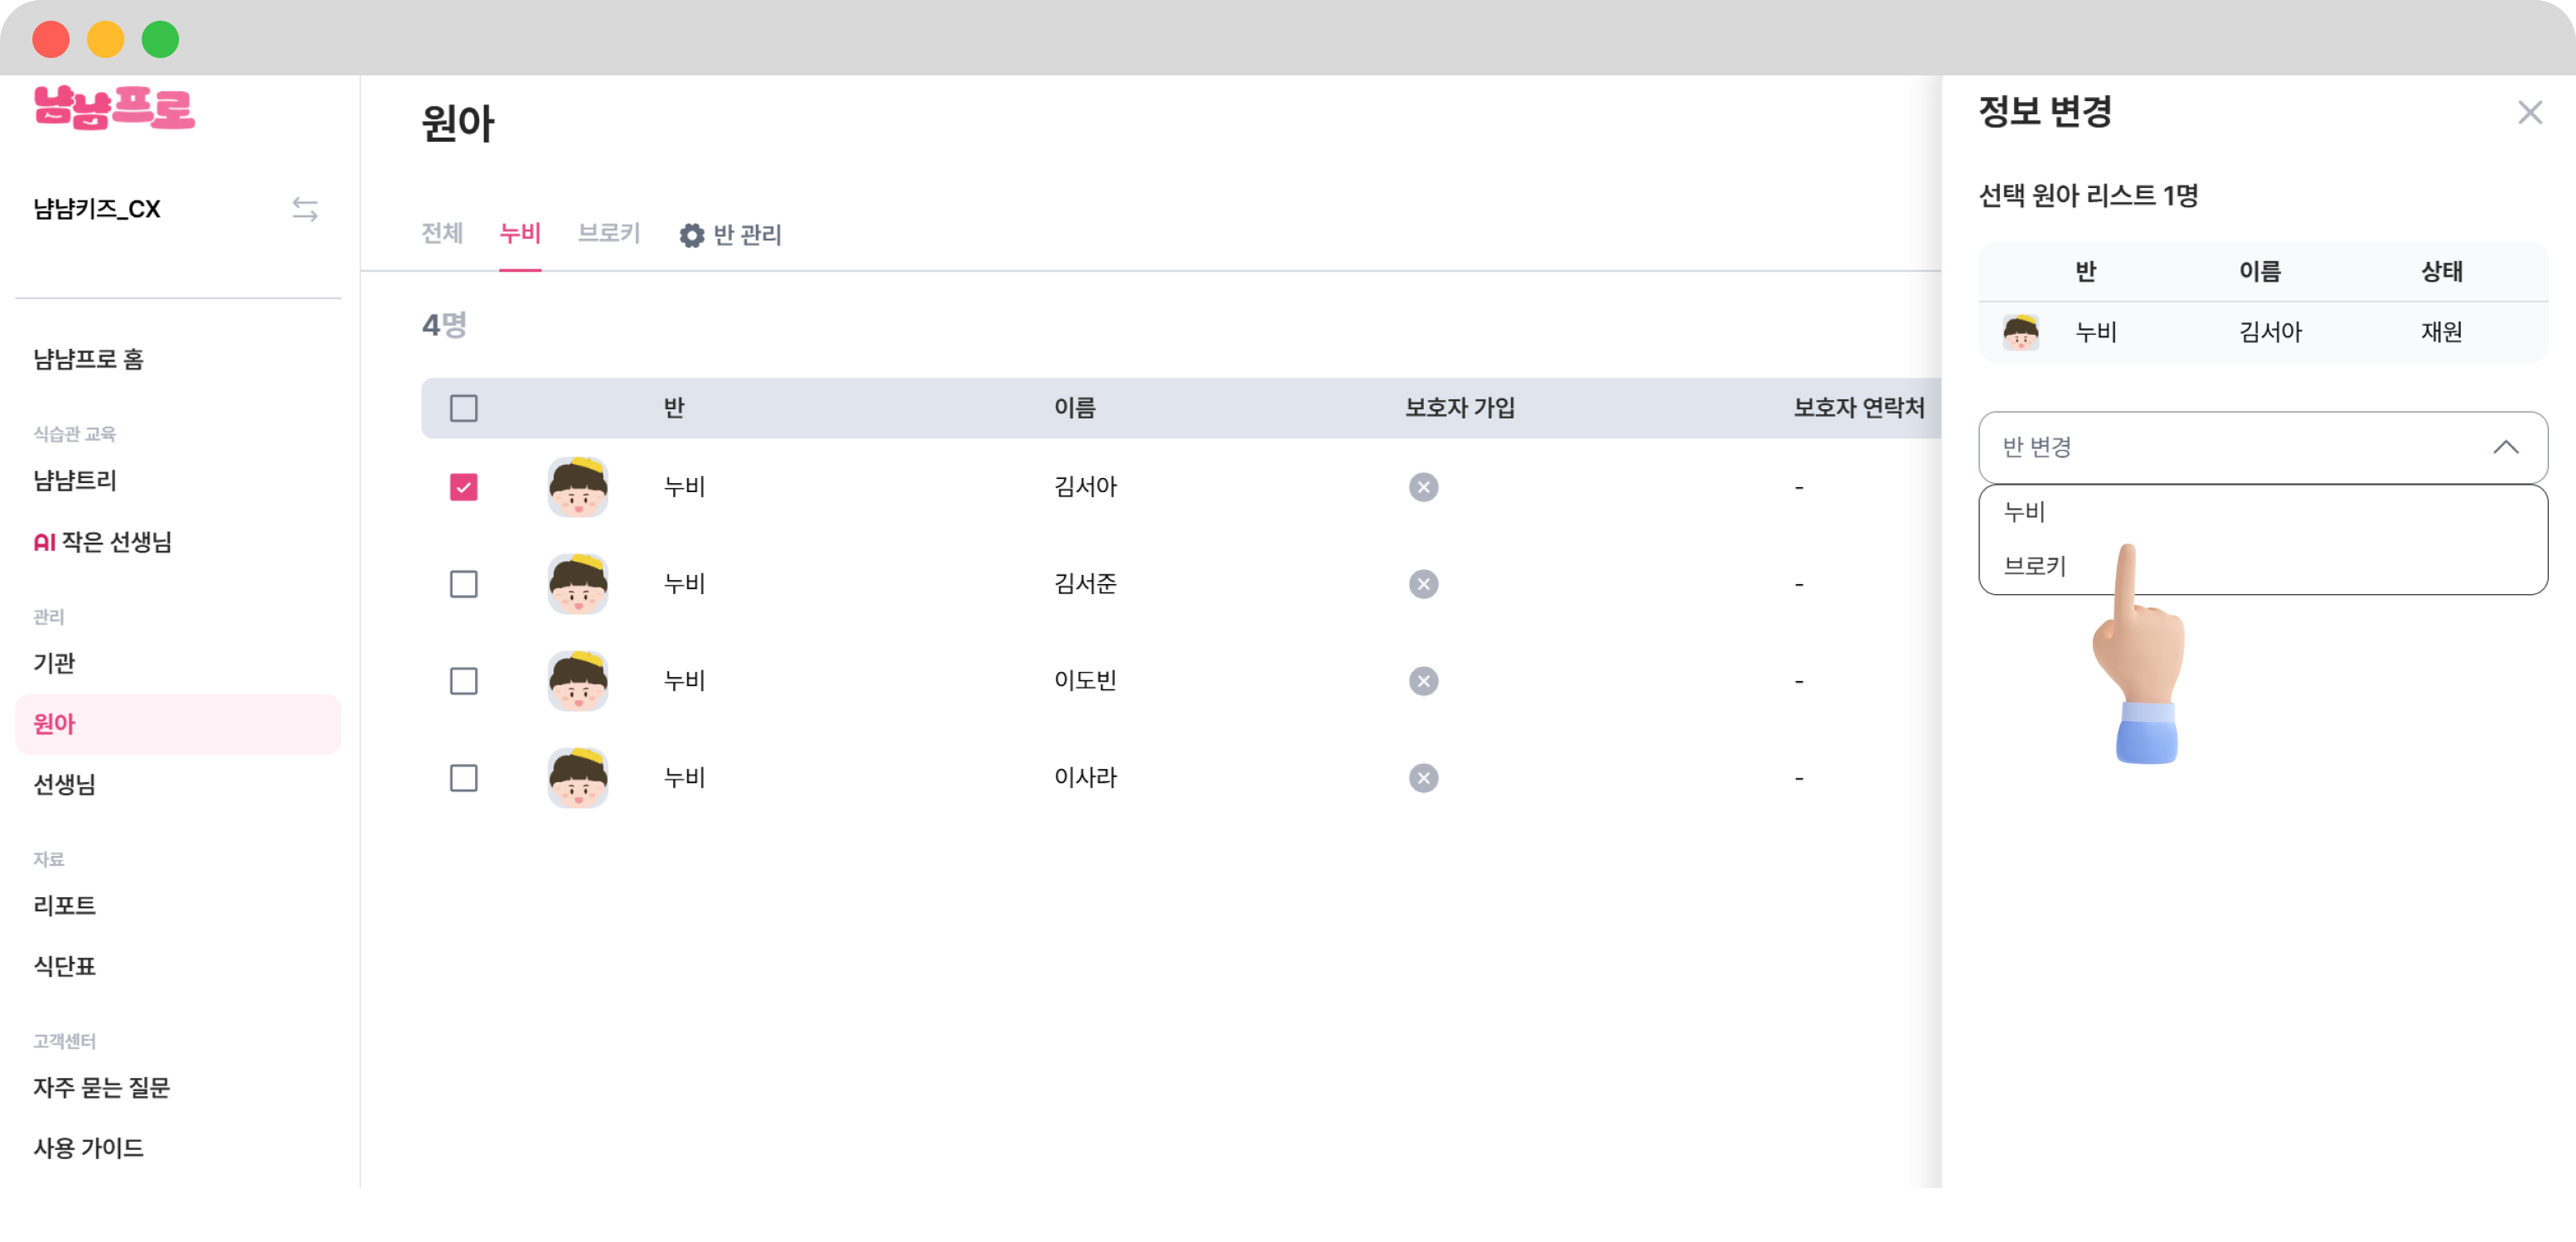The image size is (2576, 1242).
Task: Click the organization switch arrows icon
Action: [305, 209]
